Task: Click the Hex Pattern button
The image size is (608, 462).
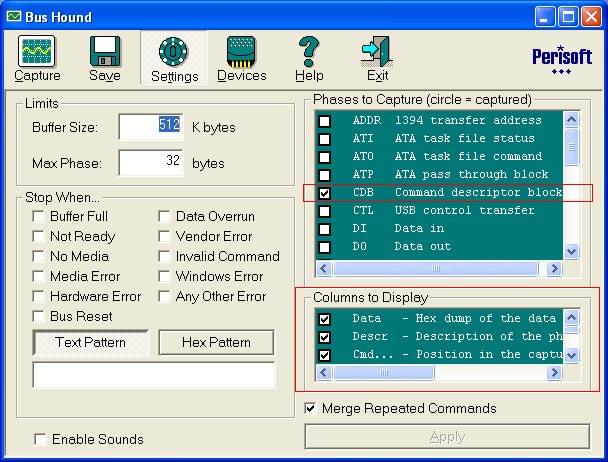Action: [216, 343]
